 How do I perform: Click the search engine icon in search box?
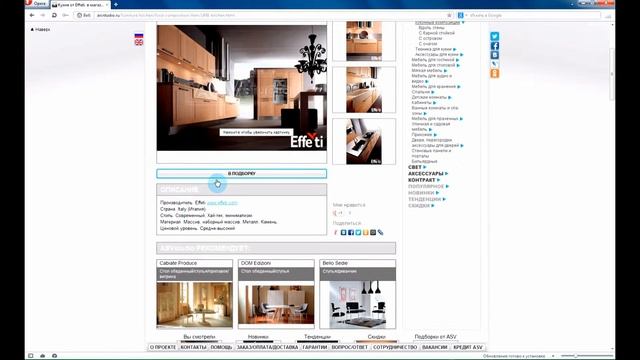coord(460,15)
